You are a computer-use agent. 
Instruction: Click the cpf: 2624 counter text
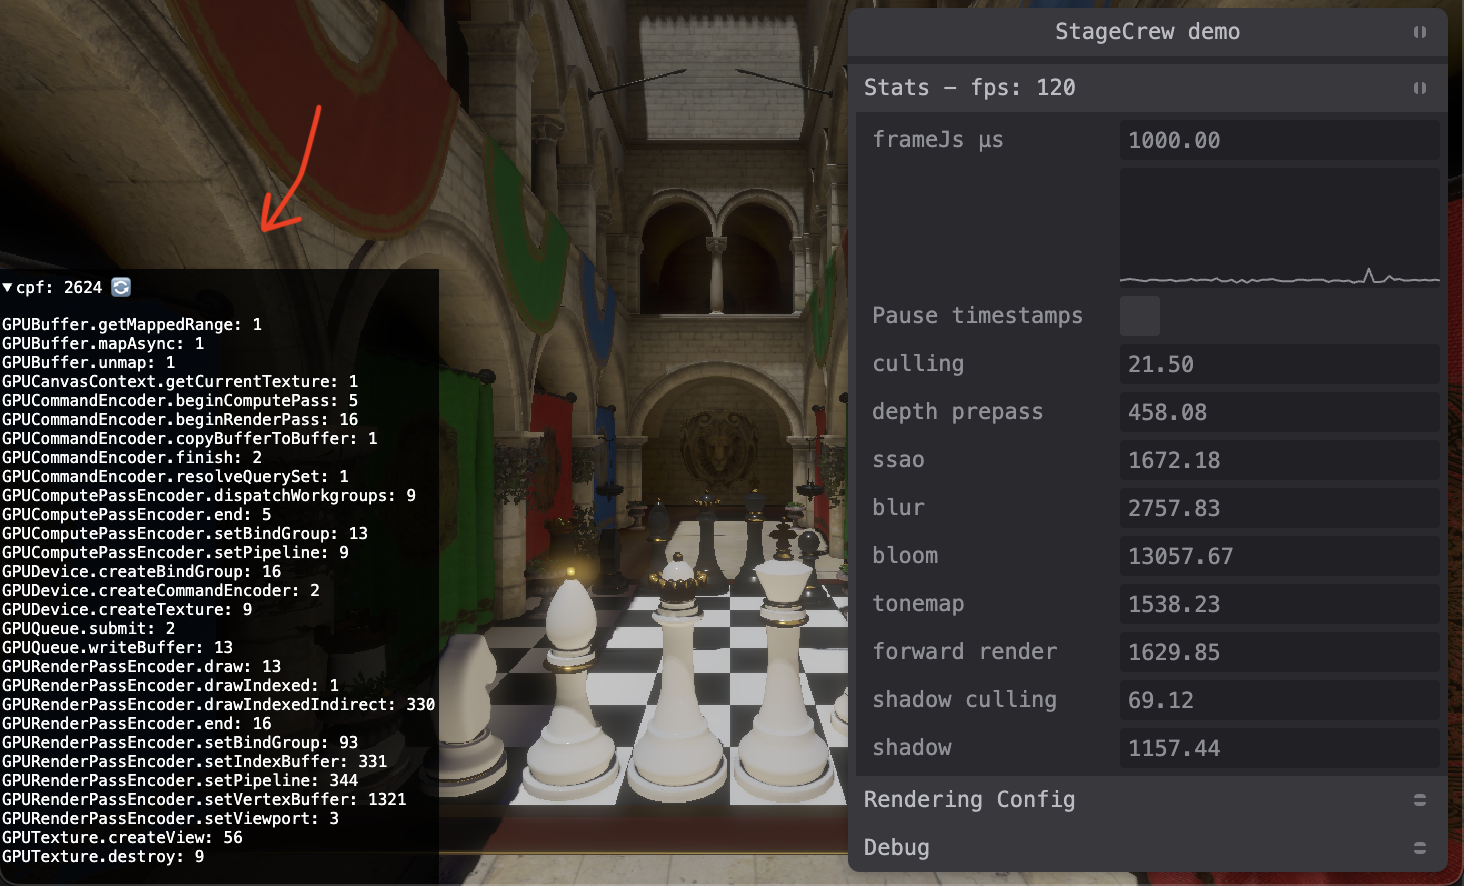(59, 287)
